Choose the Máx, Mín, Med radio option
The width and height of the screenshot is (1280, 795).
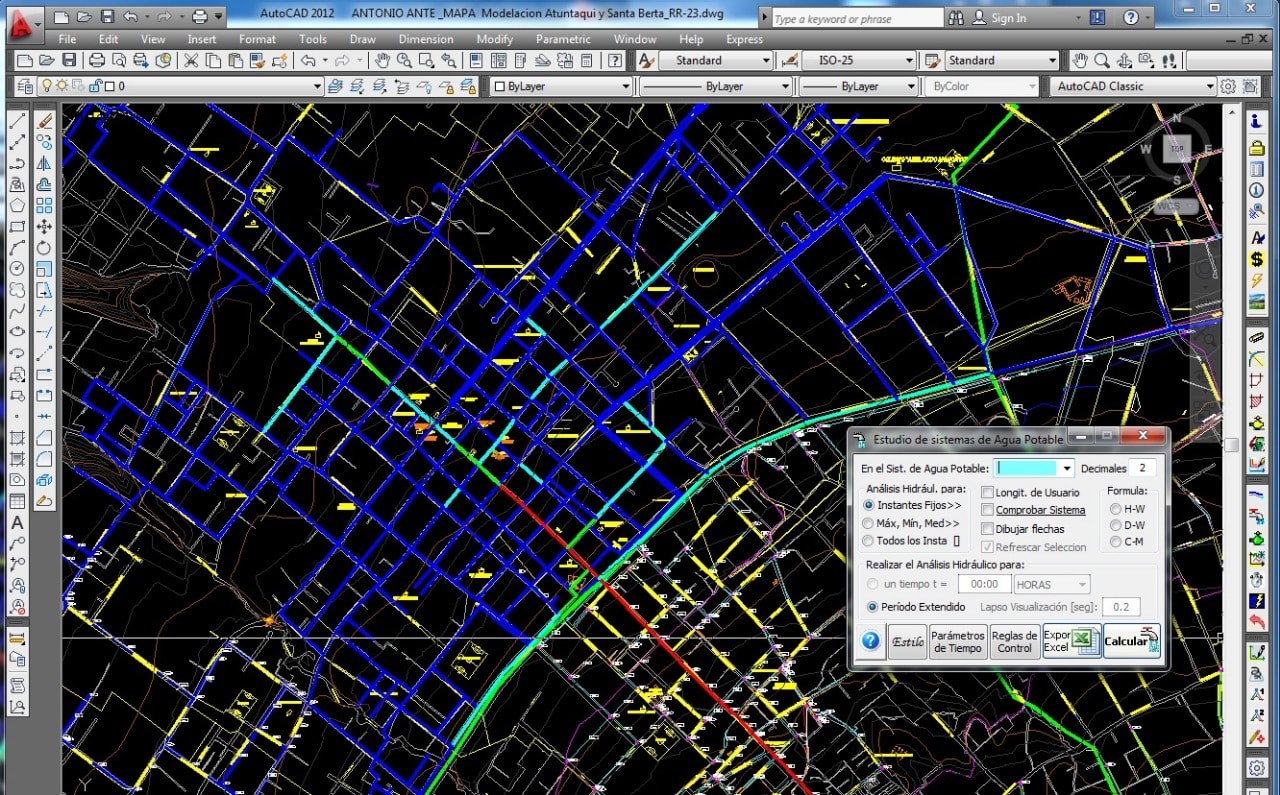point(868,523)
